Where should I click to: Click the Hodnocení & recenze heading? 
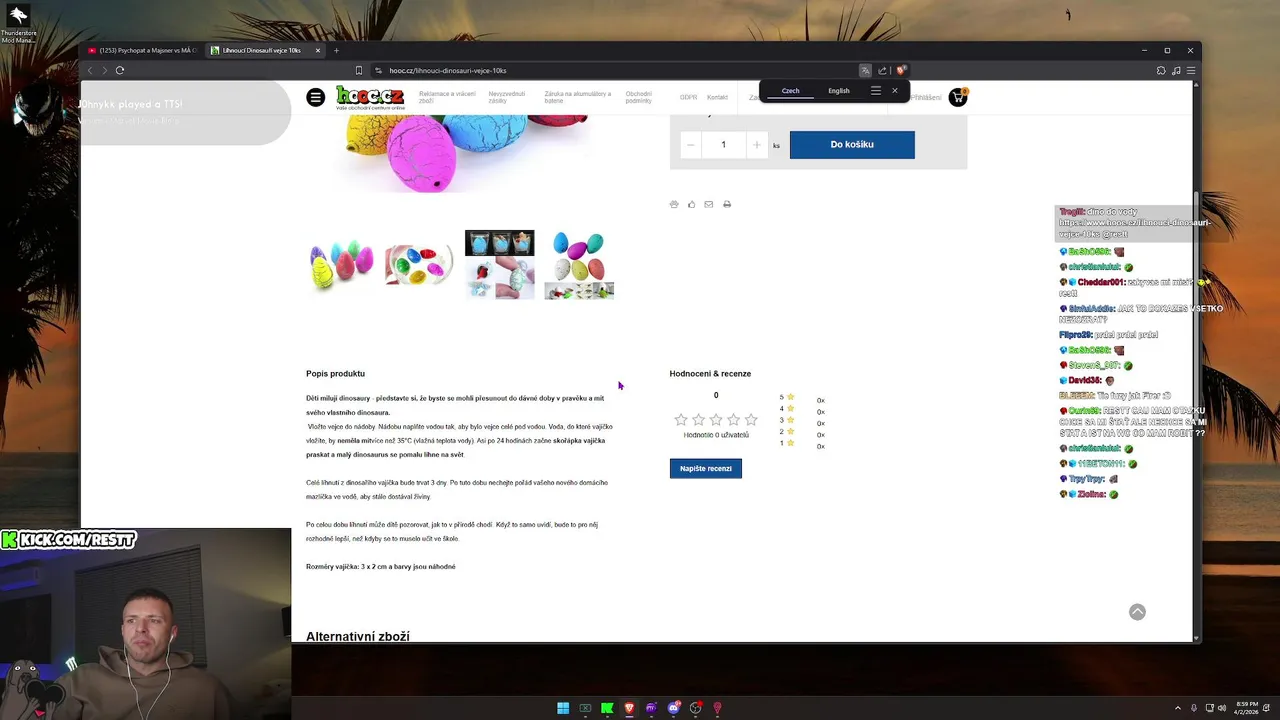(x=710, y=374)
